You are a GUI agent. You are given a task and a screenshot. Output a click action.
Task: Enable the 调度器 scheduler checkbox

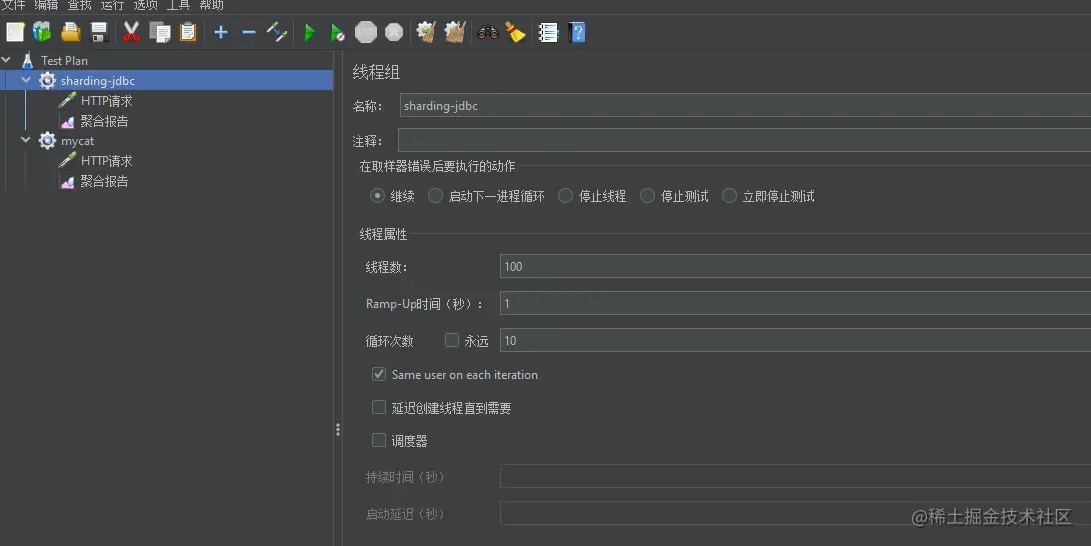click(x=379, y=440)
